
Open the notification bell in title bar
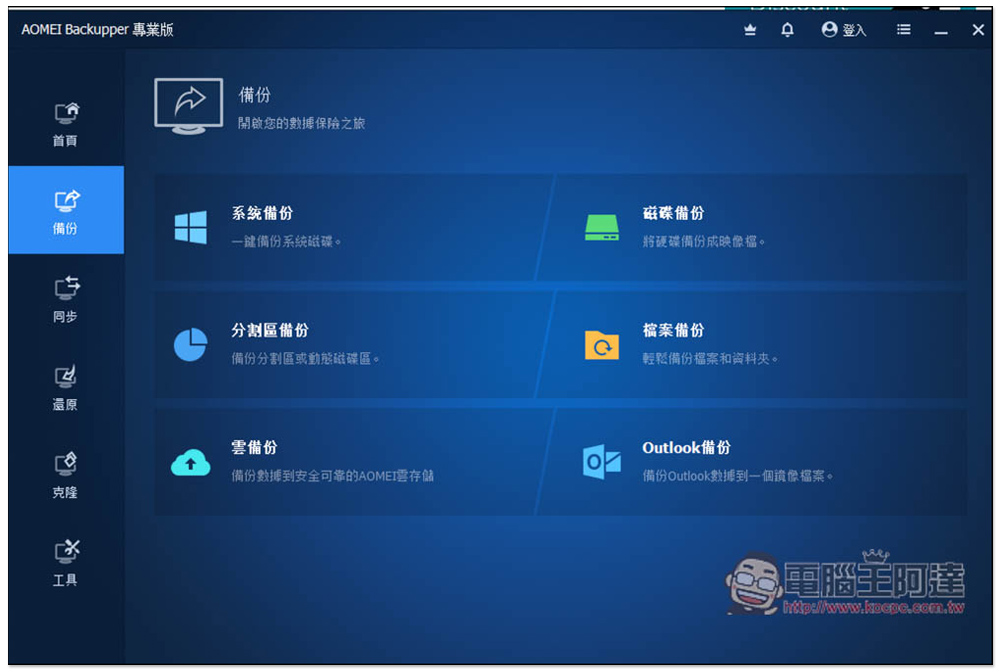pyautogui.click(x=787, y=30)
